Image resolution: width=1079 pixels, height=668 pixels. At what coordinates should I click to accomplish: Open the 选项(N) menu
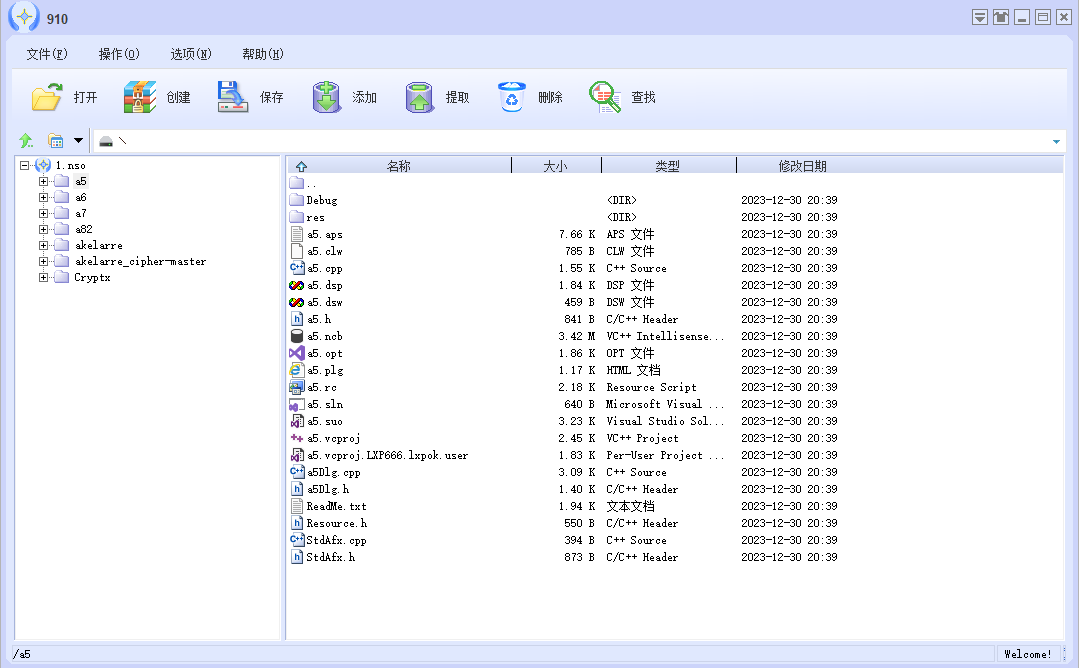[190, 54]
